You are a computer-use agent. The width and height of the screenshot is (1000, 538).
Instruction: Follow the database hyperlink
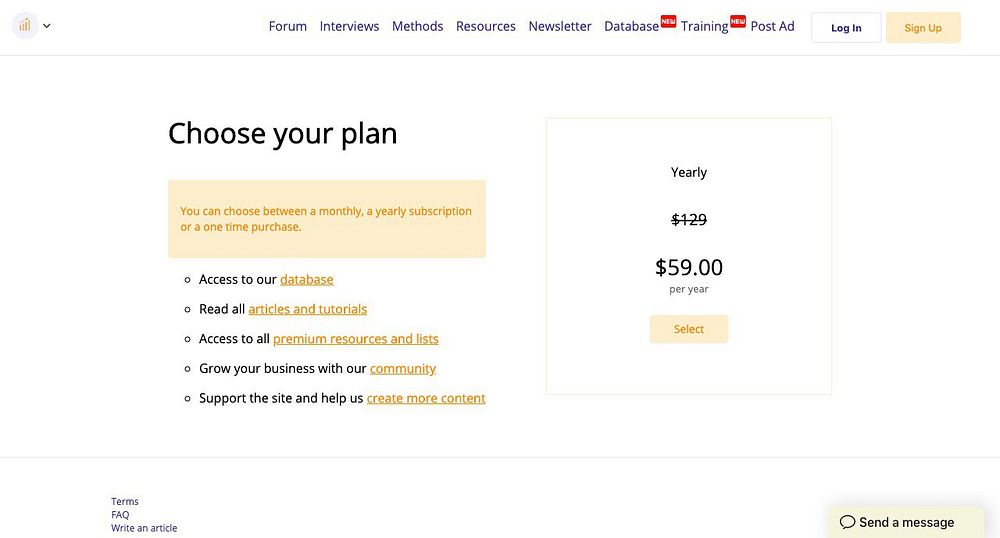click(x=306, y=279)
